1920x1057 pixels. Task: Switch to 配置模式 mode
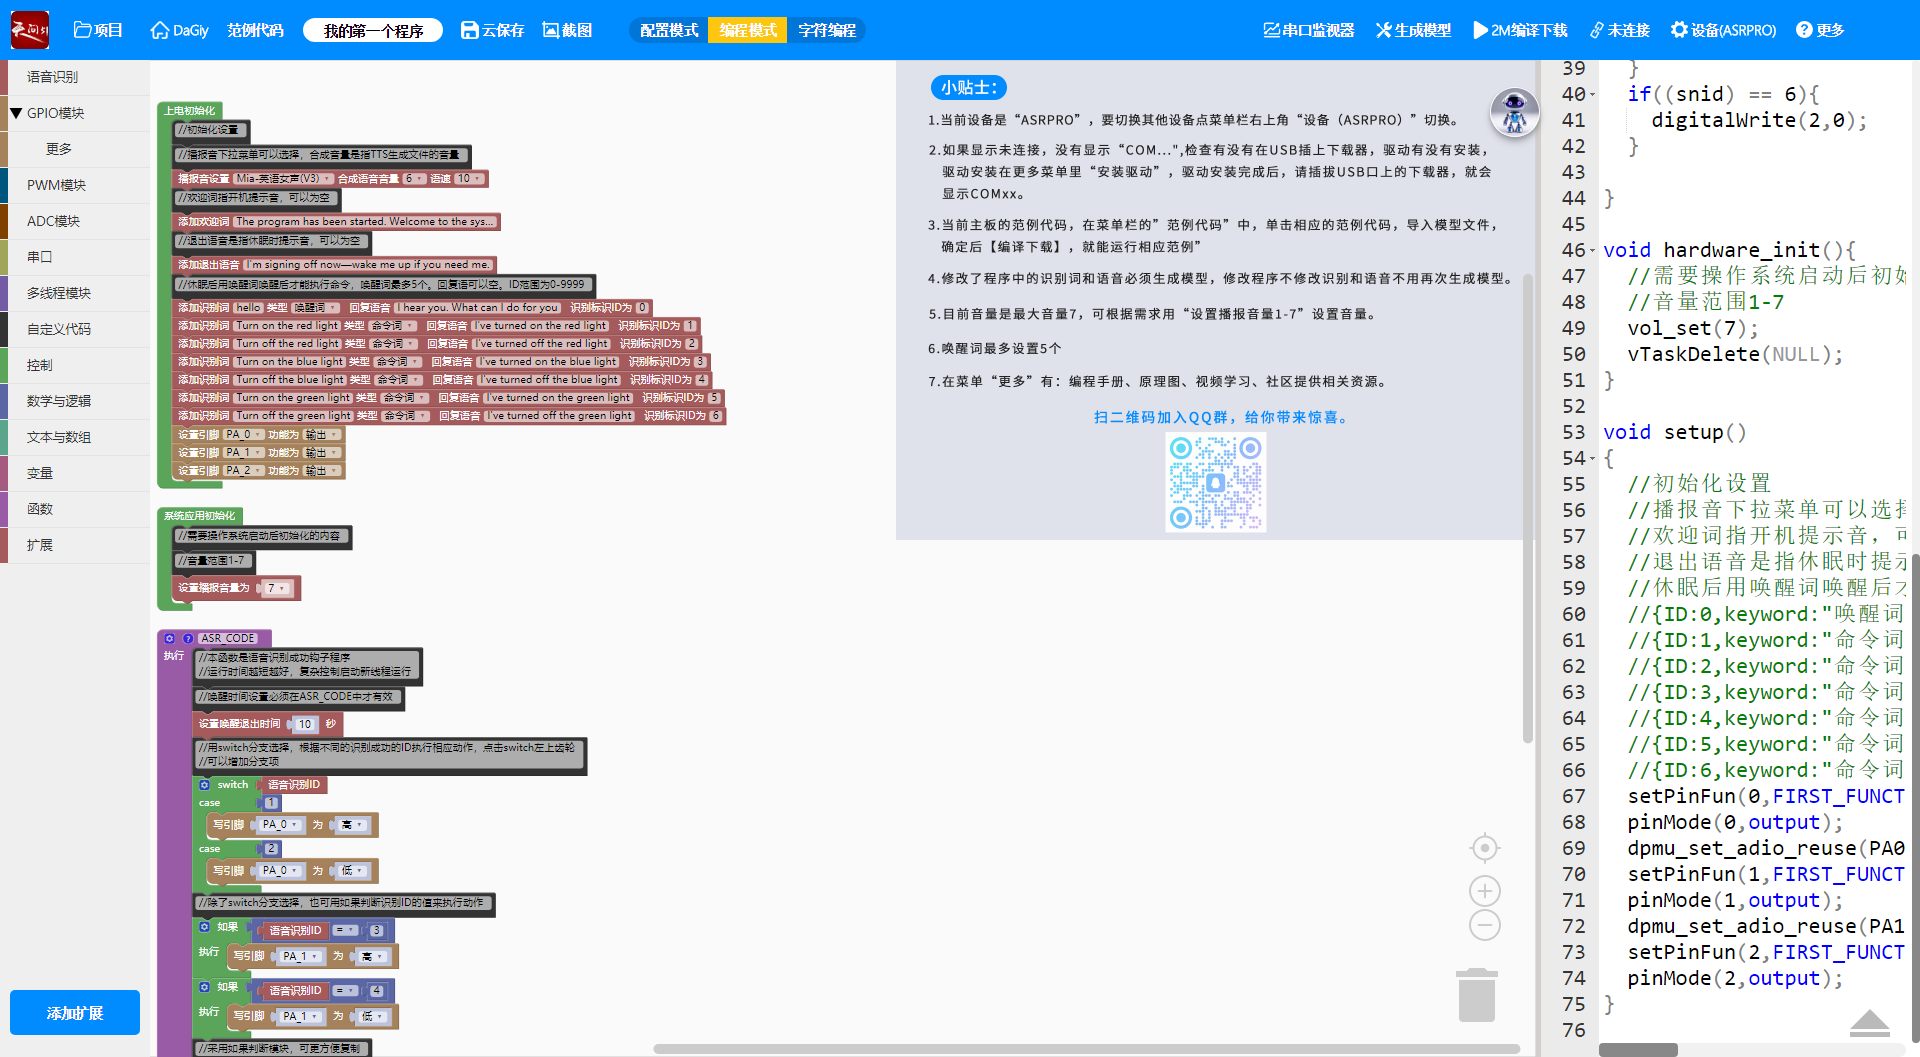669,30
